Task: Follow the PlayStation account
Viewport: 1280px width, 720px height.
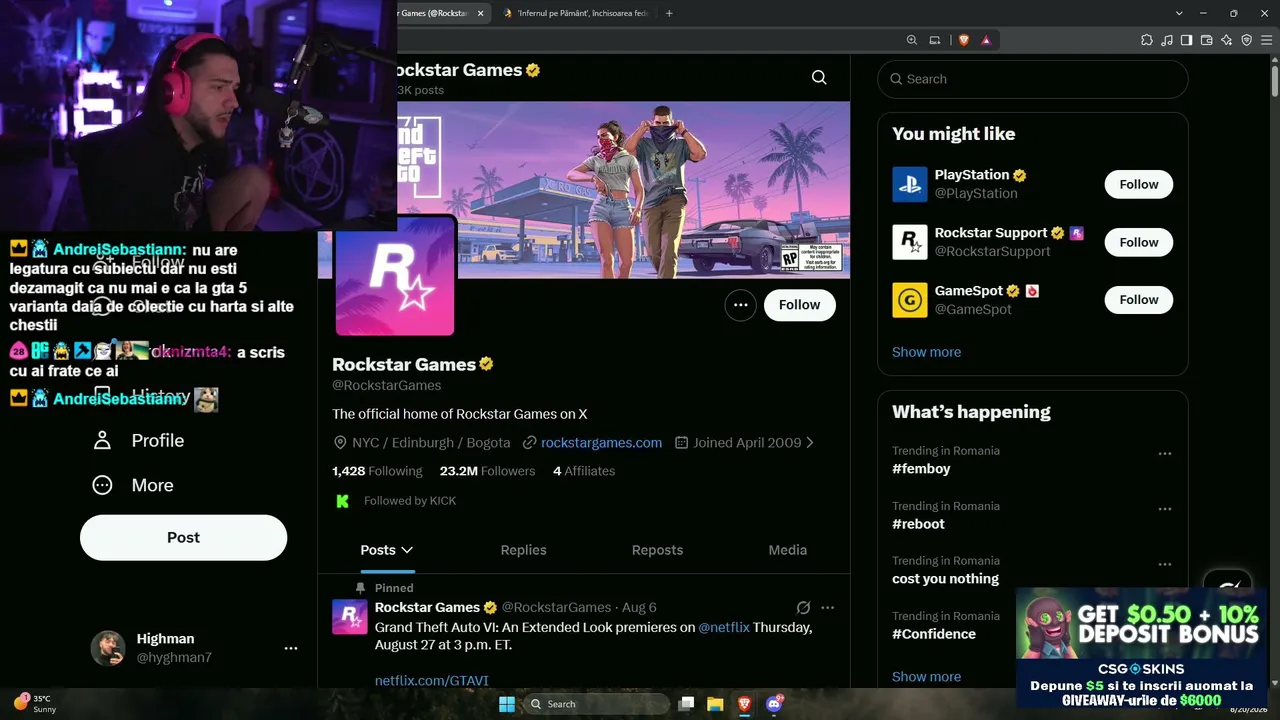Action: (x=1138, y=184)
